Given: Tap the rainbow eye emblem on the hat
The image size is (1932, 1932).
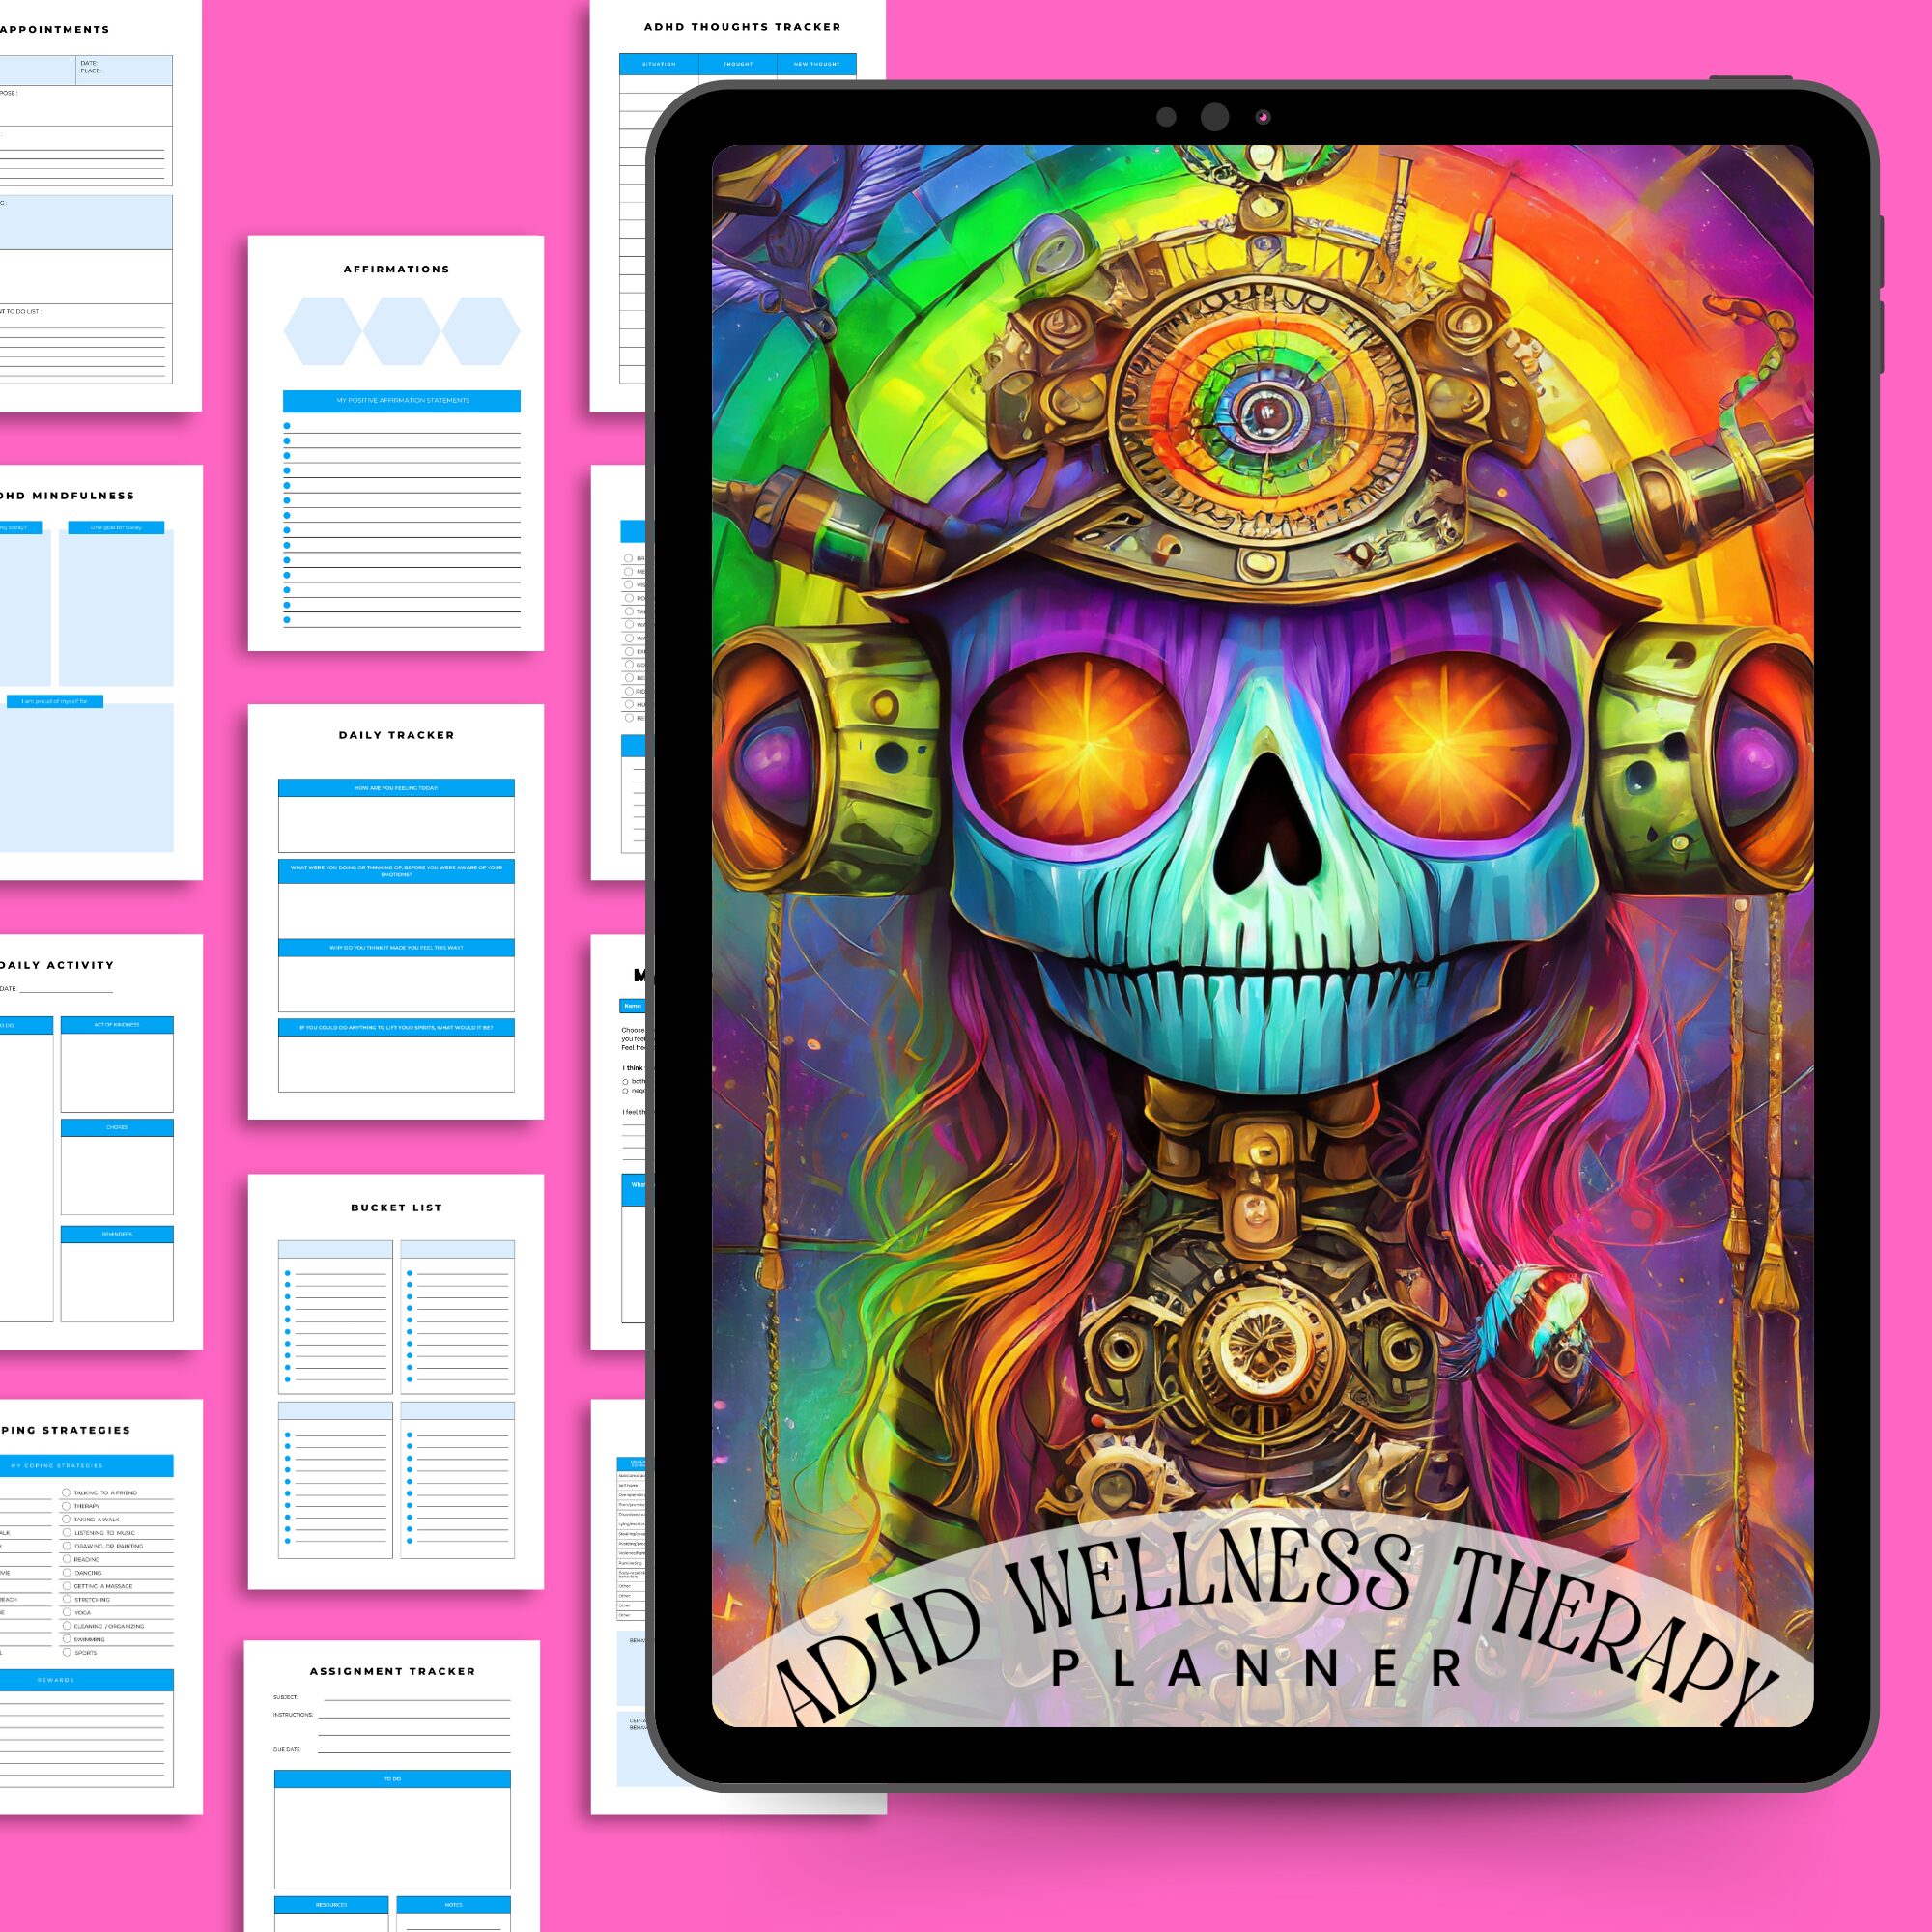Looking at the screenshot, I should [x=1267, y=410].
